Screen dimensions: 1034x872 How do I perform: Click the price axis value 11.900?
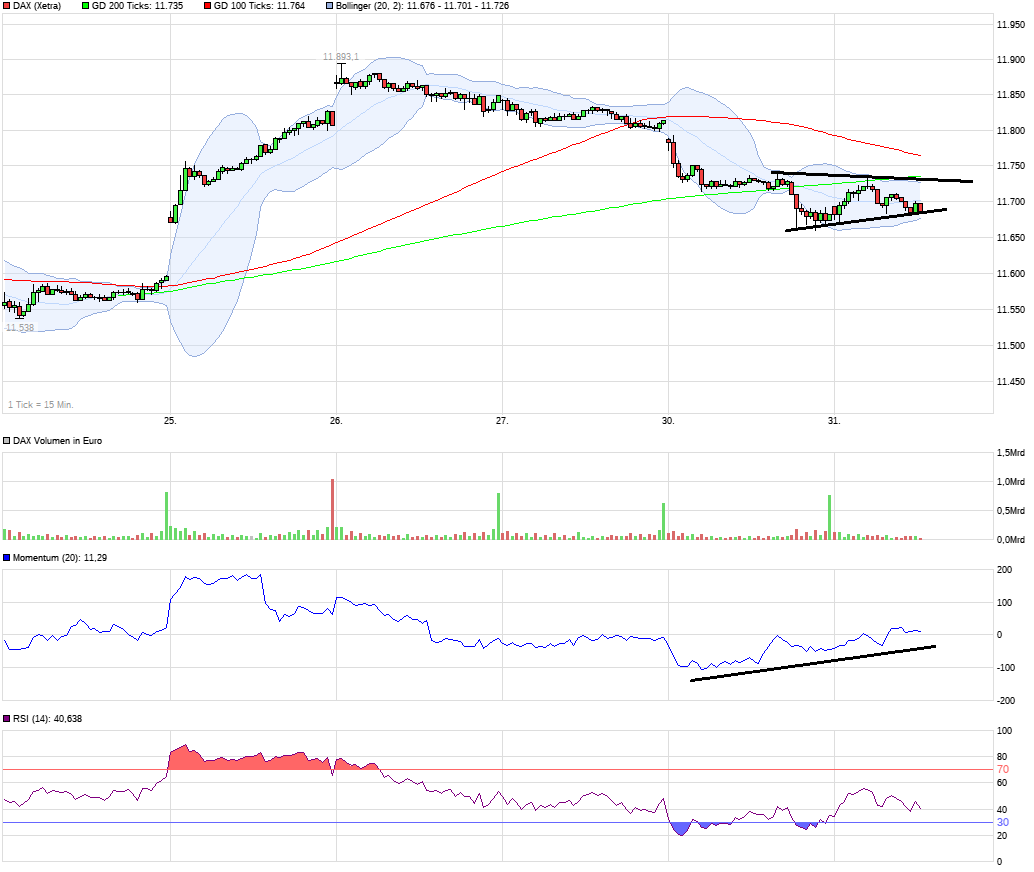point(1011,60)
